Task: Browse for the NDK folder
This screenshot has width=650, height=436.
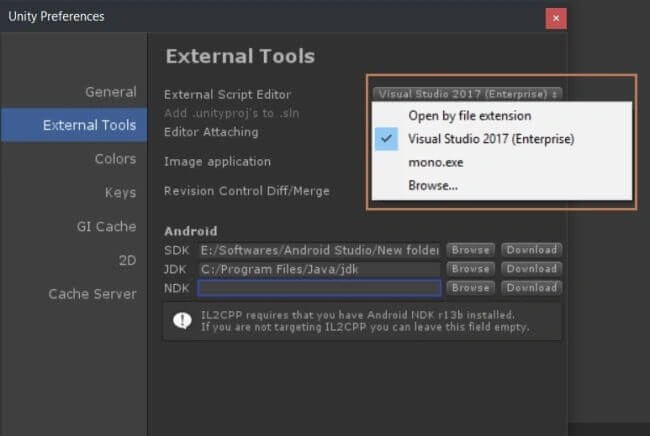Action: [471, 288]
